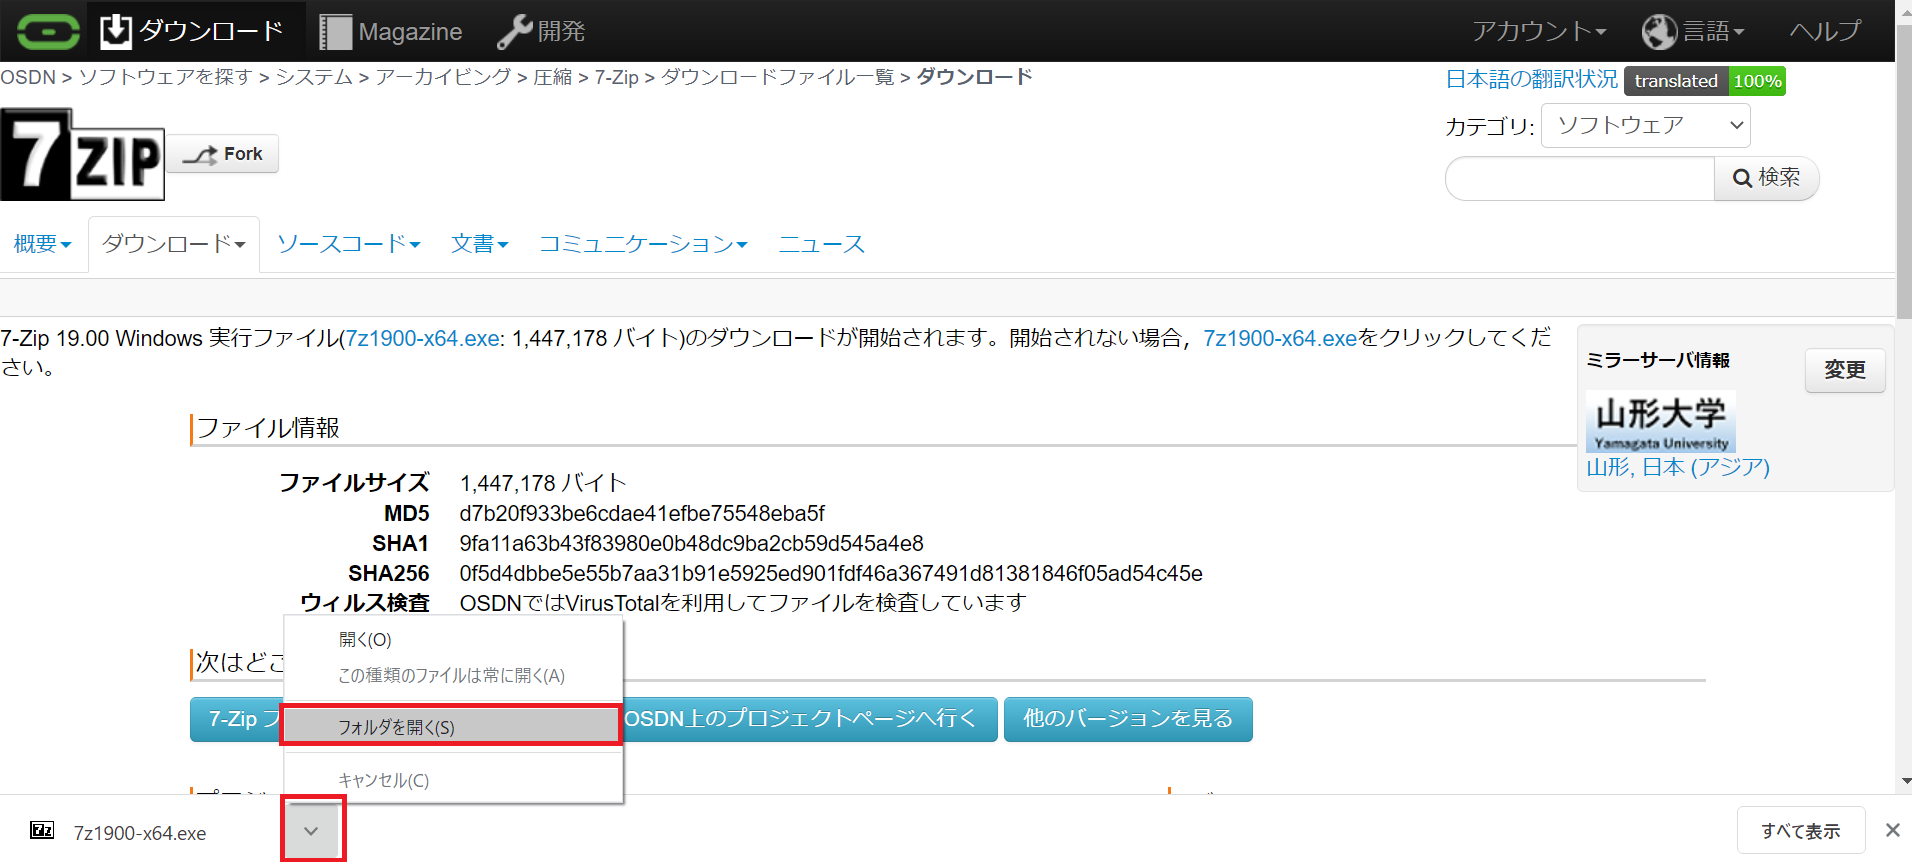Viewport: 1912px width, 862px height.
Task: Choose 開く(O) in the context menu
Action: pyautogui.click(x=453, y=640)
